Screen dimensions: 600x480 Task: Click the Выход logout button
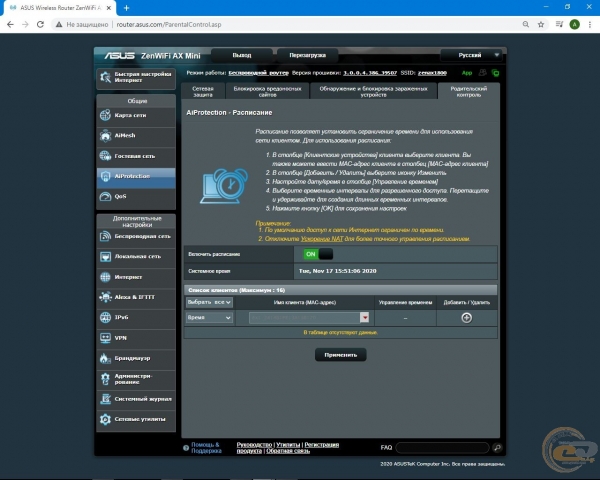click(242, 55)
